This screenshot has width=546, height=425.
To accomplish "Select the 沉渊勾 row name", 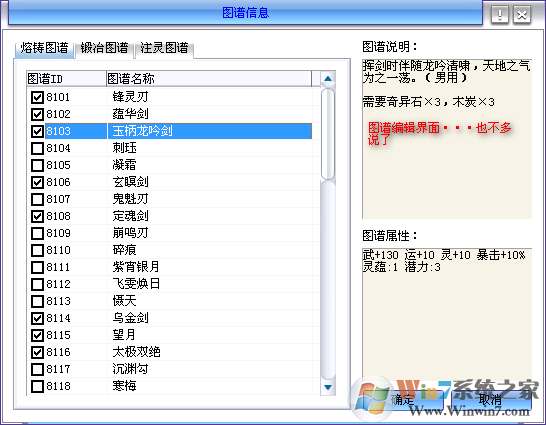I will (x=131, y=369).
